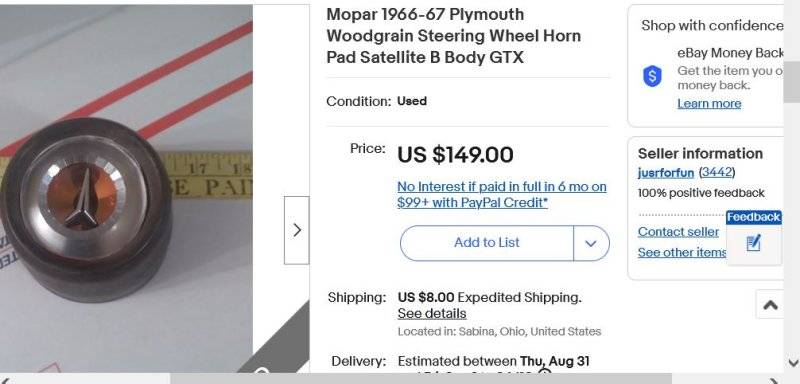Click the back-to-top up arrow button

coord(770,304)
